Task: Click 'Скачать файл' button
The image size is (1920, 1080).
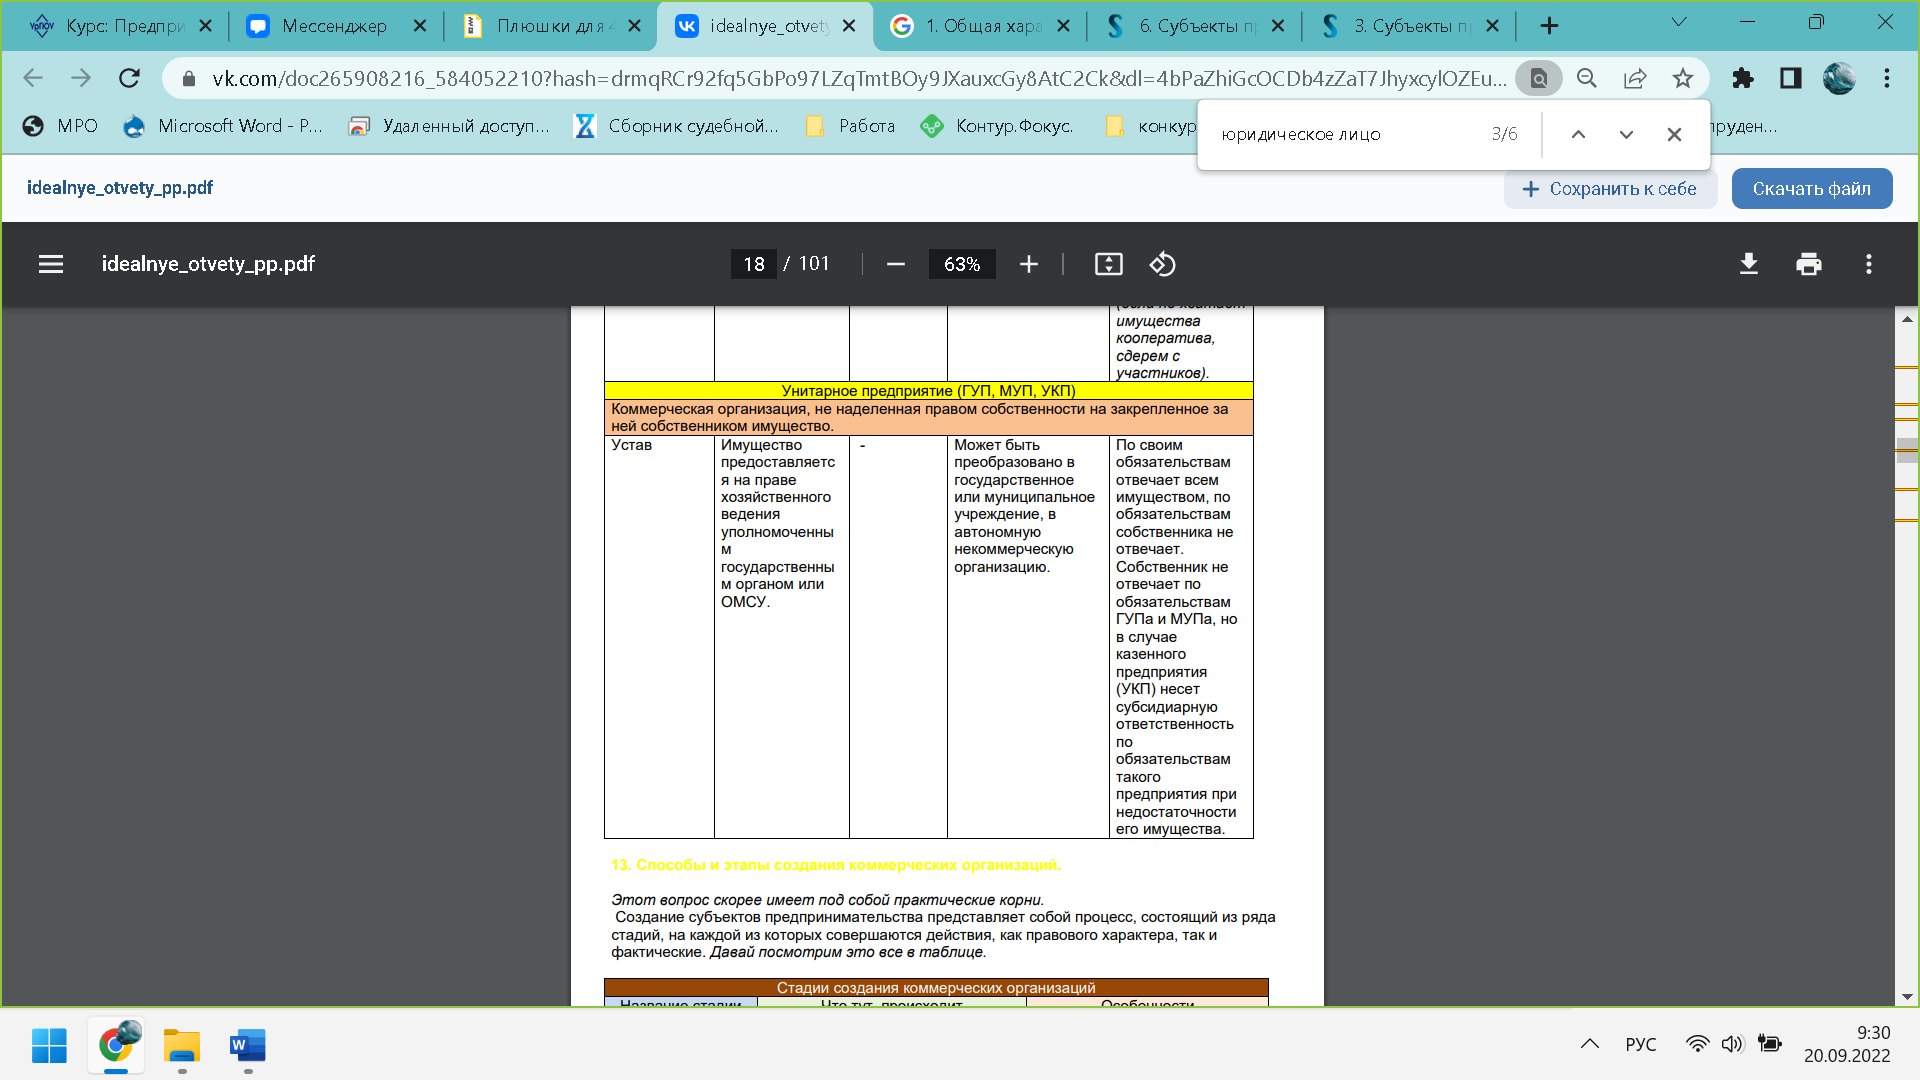Action: 1811,189
